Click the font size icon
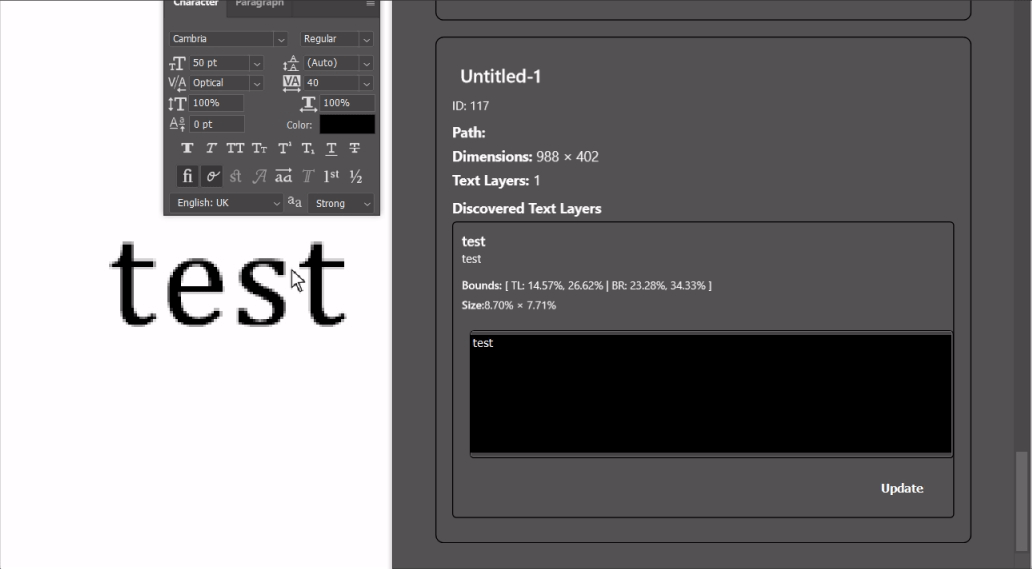This screenshot has height=569, width=1032. [x=177, y=63]
